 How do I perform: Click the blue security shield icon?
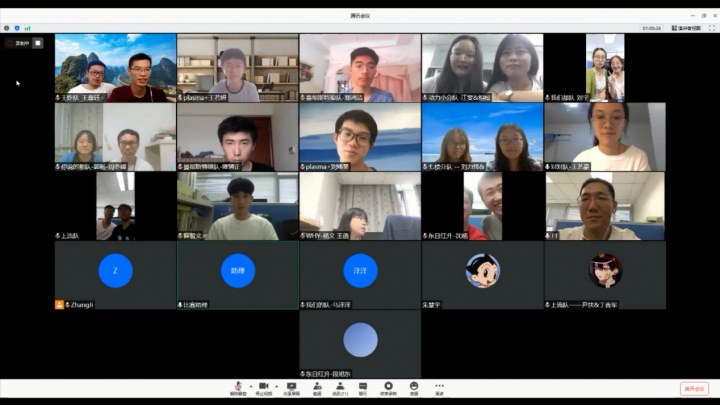tap(17, 28)
